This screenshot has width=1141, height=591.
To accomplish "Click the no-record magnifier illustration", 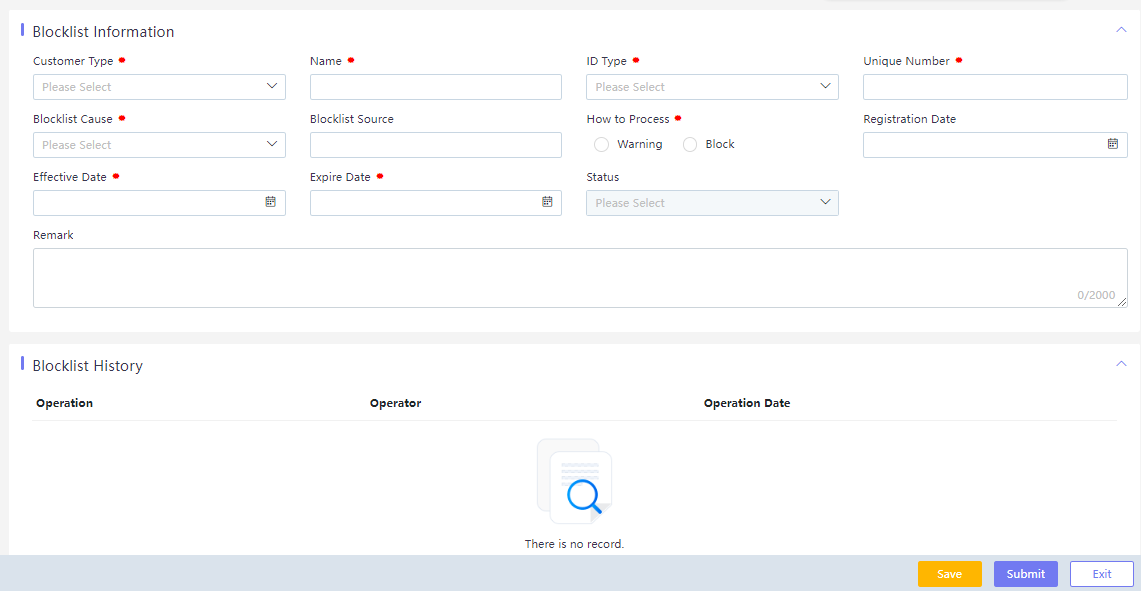I will [x=574, y=480].
